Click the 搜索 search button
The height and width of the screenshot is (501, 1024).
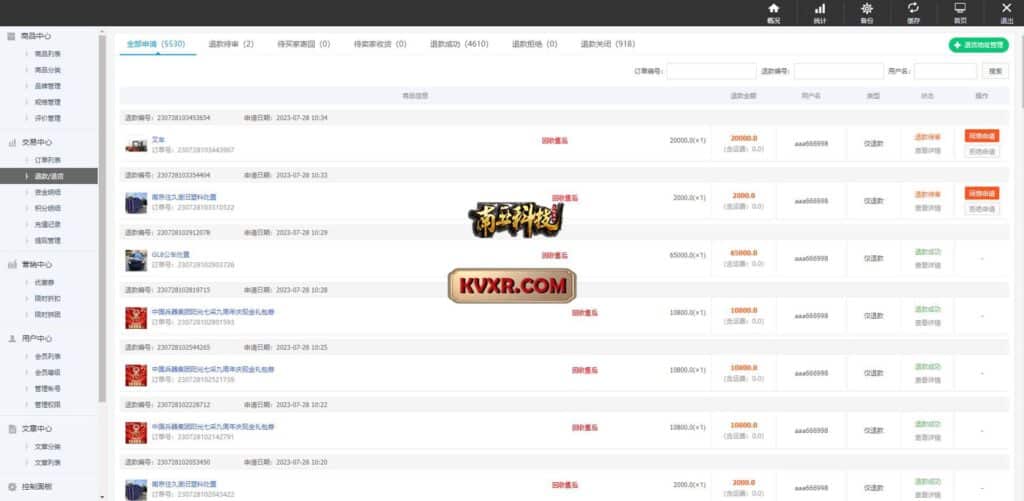[x=995, y=71]
